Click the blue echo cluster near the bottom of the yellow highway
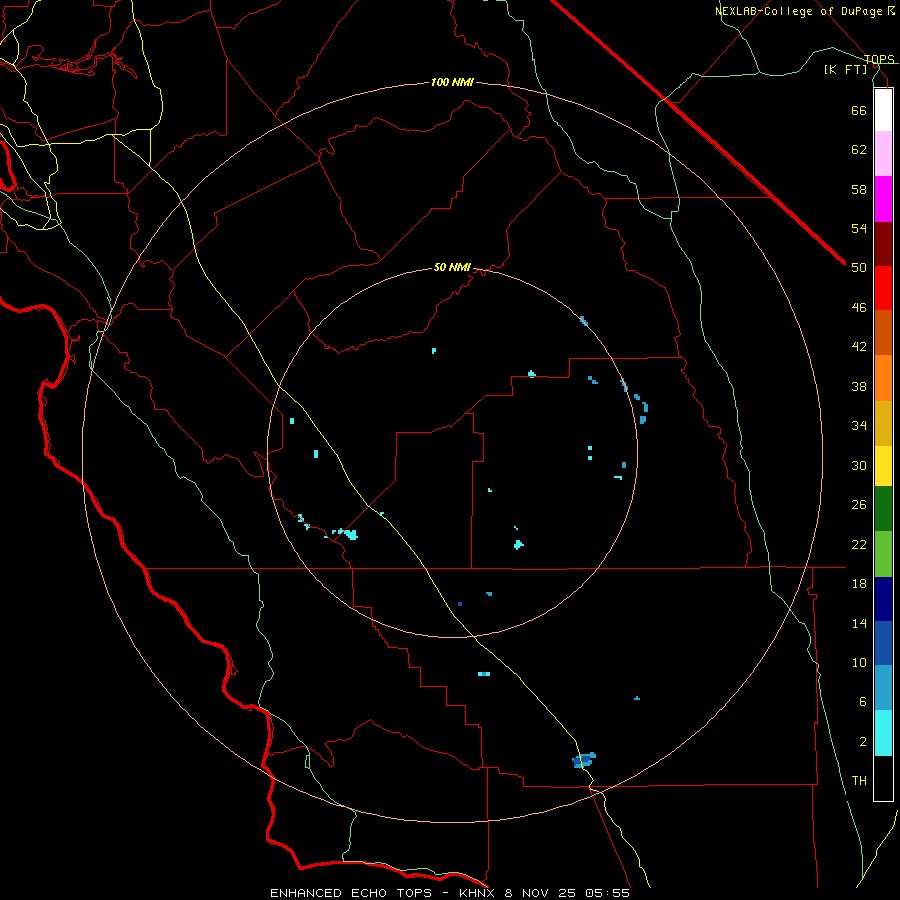900x900 pixels. (x=584, y=760)
